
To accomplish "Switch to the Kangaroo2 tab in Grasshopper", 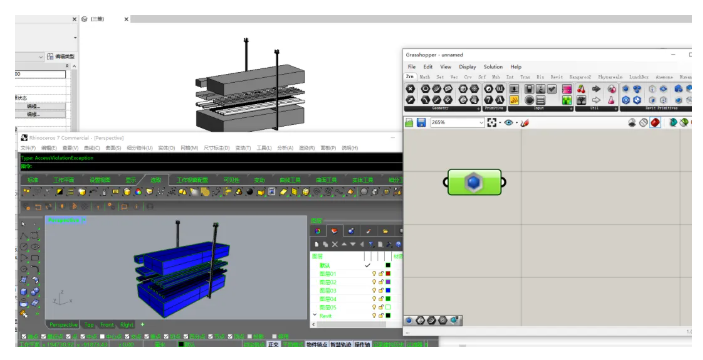I will tap(580, 77).
